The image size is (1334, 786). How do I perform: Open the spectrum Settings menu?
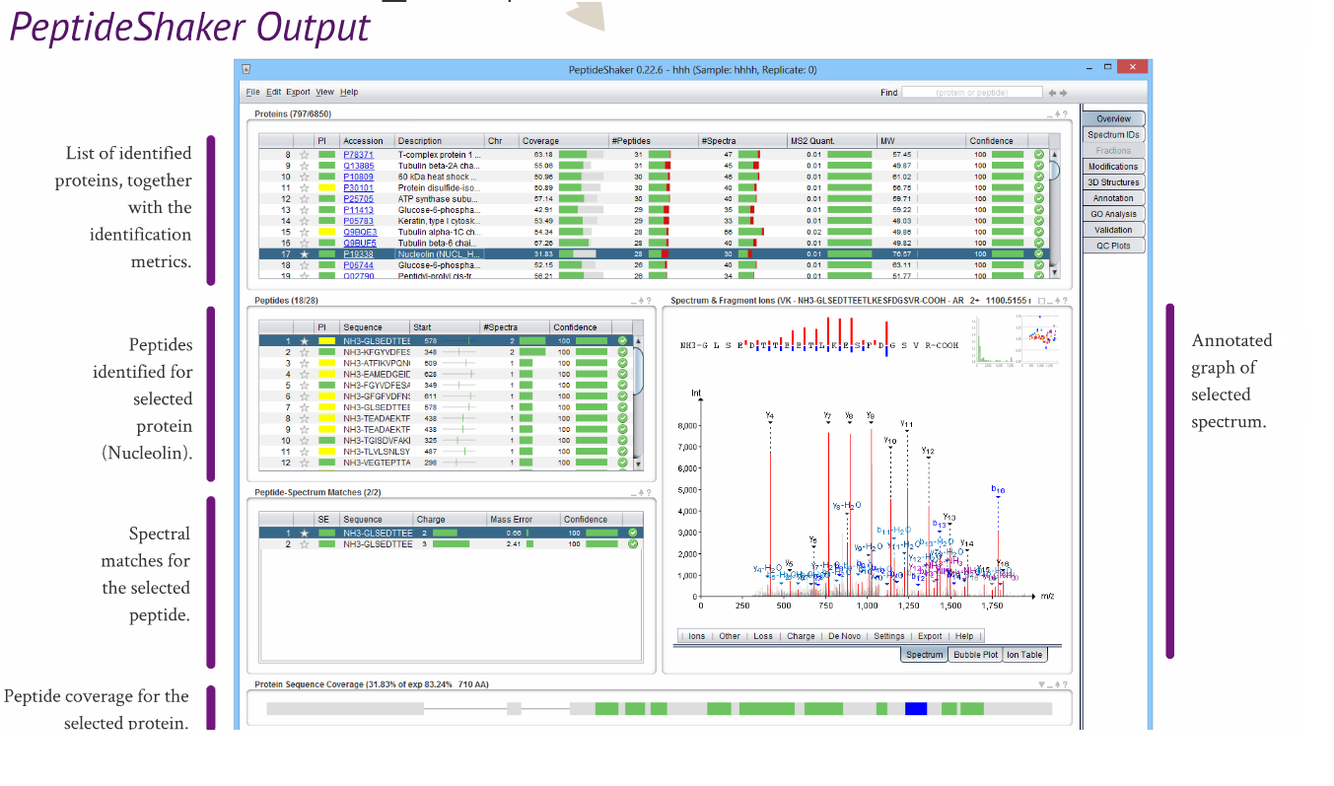click(889, 636)
